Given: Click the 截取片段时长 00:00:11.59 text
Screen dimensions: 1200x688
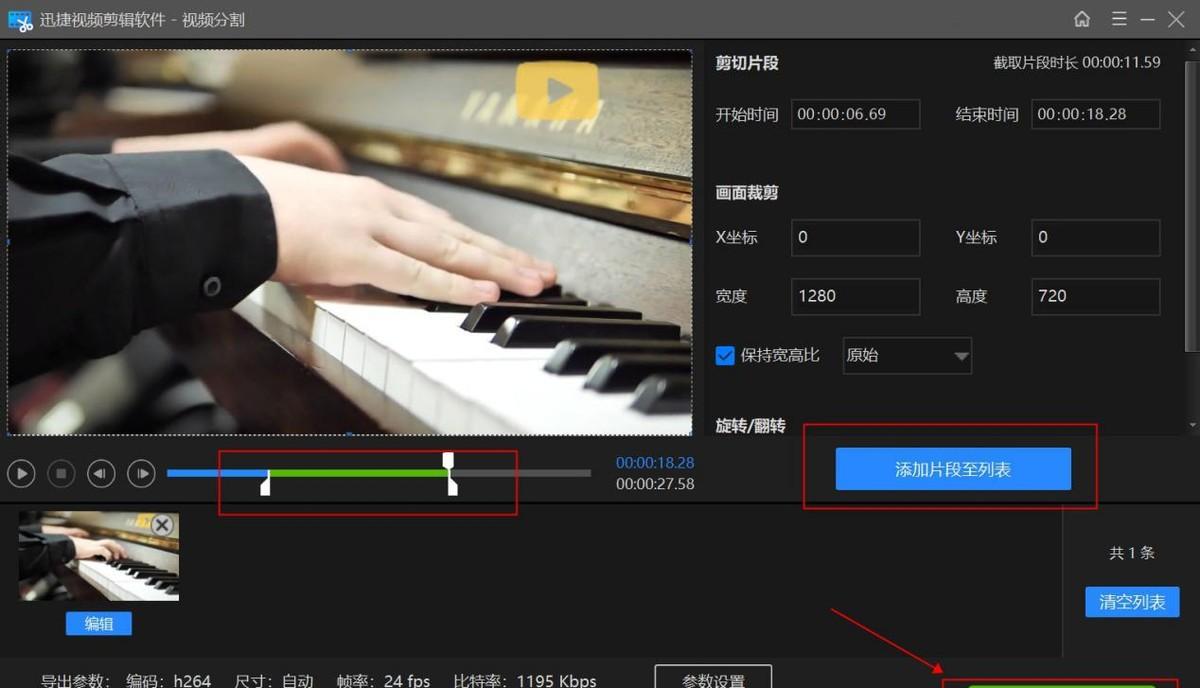Looking at the screenshot, I should pyautogui.click(x=1076, y=62).
